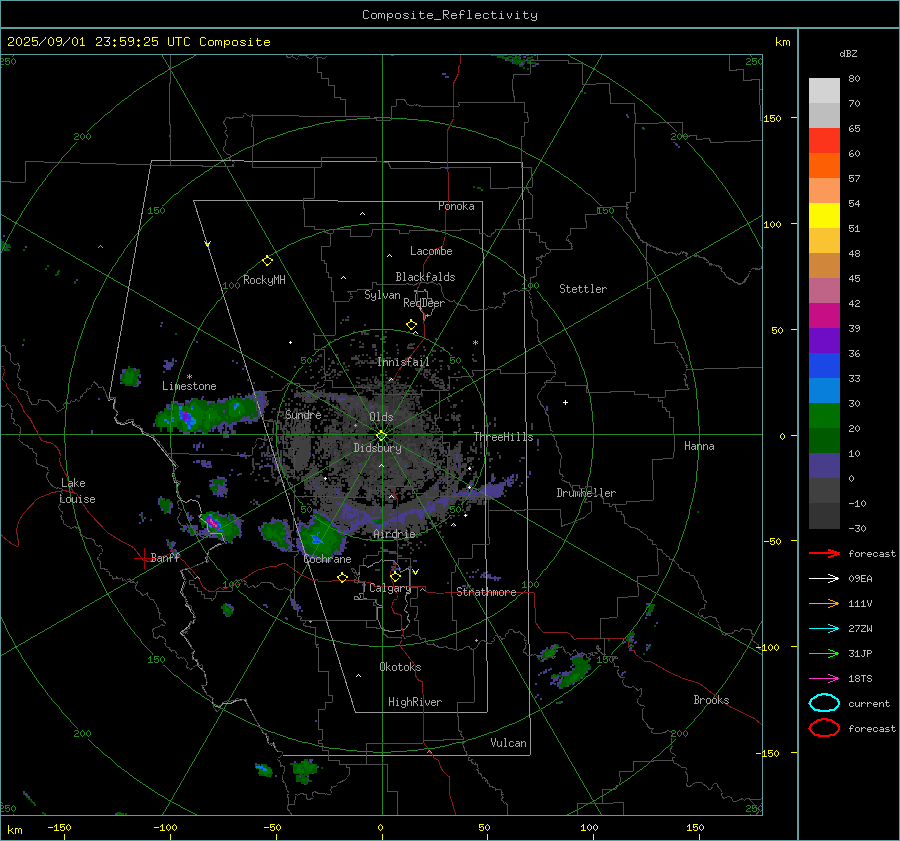Select the white 09EA arrow legend icon
Viewport: 900px width, 841px height.
click(x=824, y=578)
